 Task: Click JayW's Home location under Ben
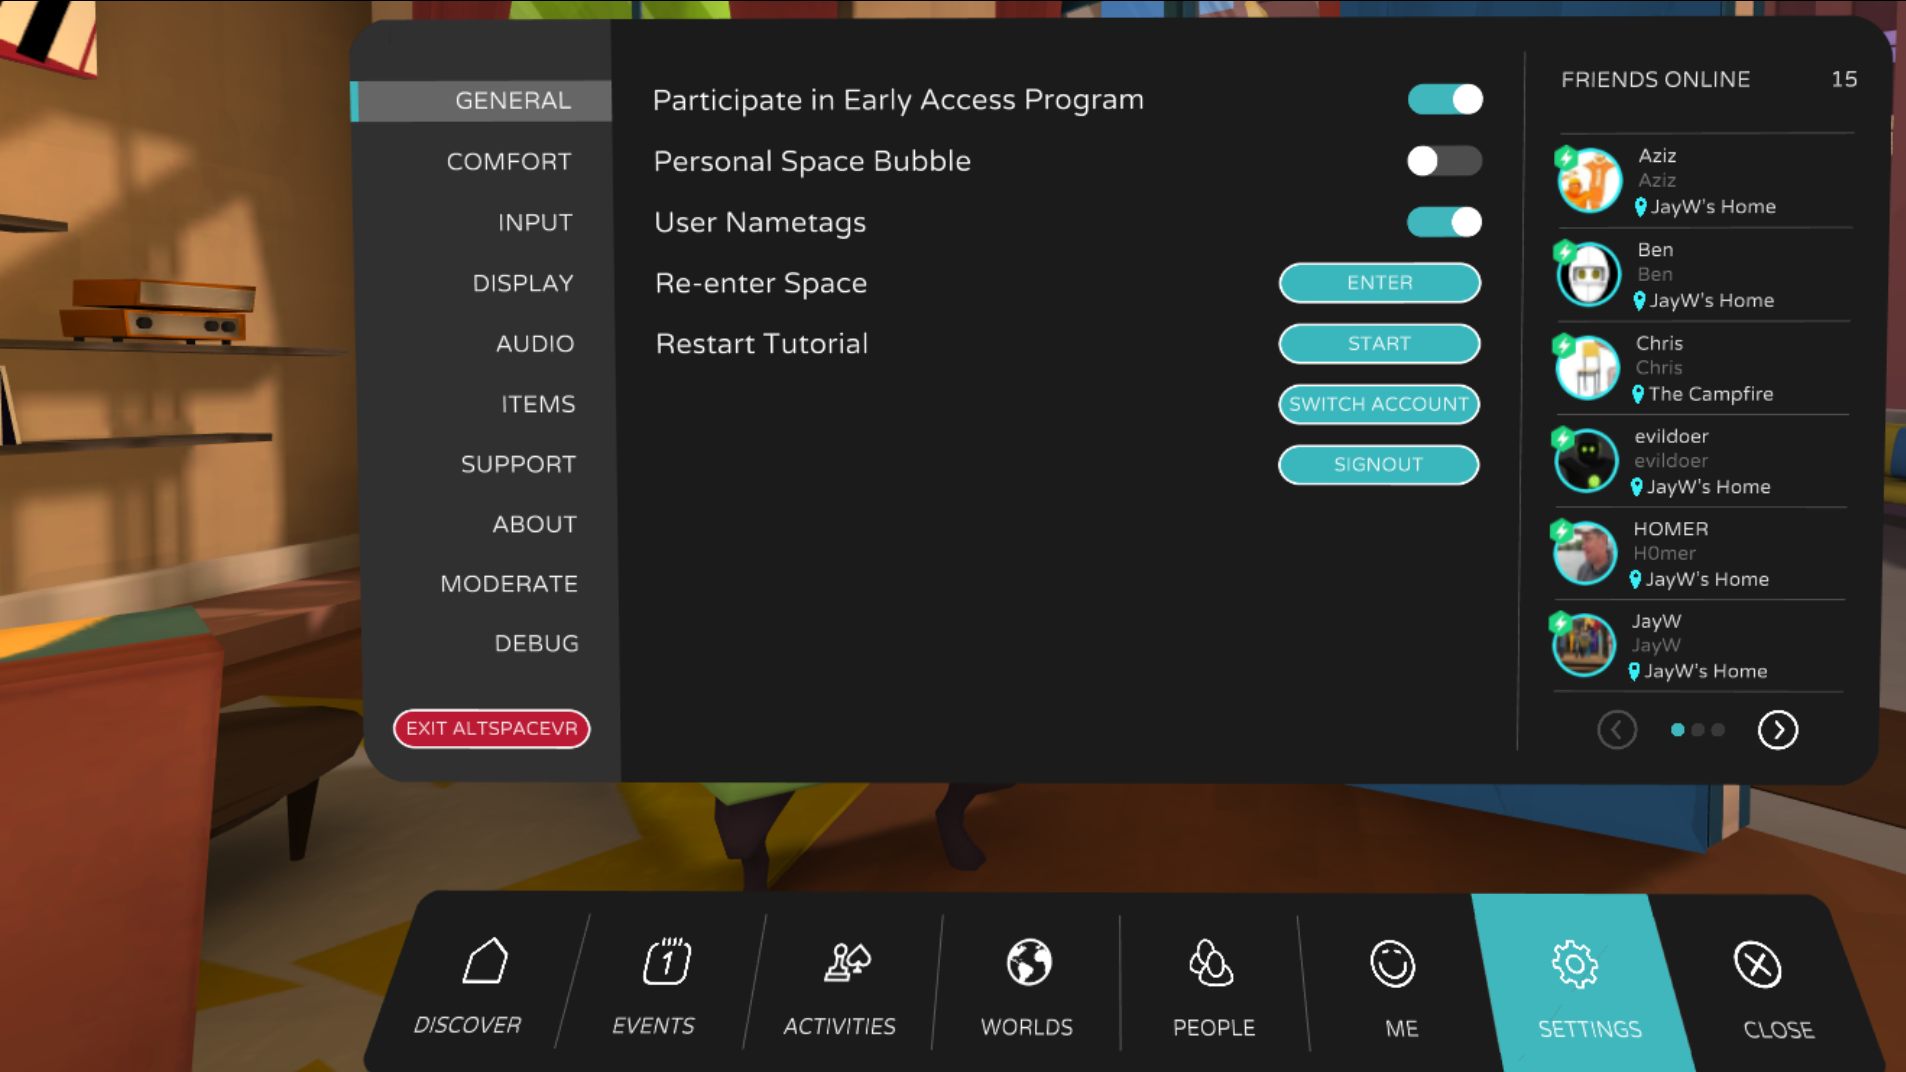[1711, 301]
